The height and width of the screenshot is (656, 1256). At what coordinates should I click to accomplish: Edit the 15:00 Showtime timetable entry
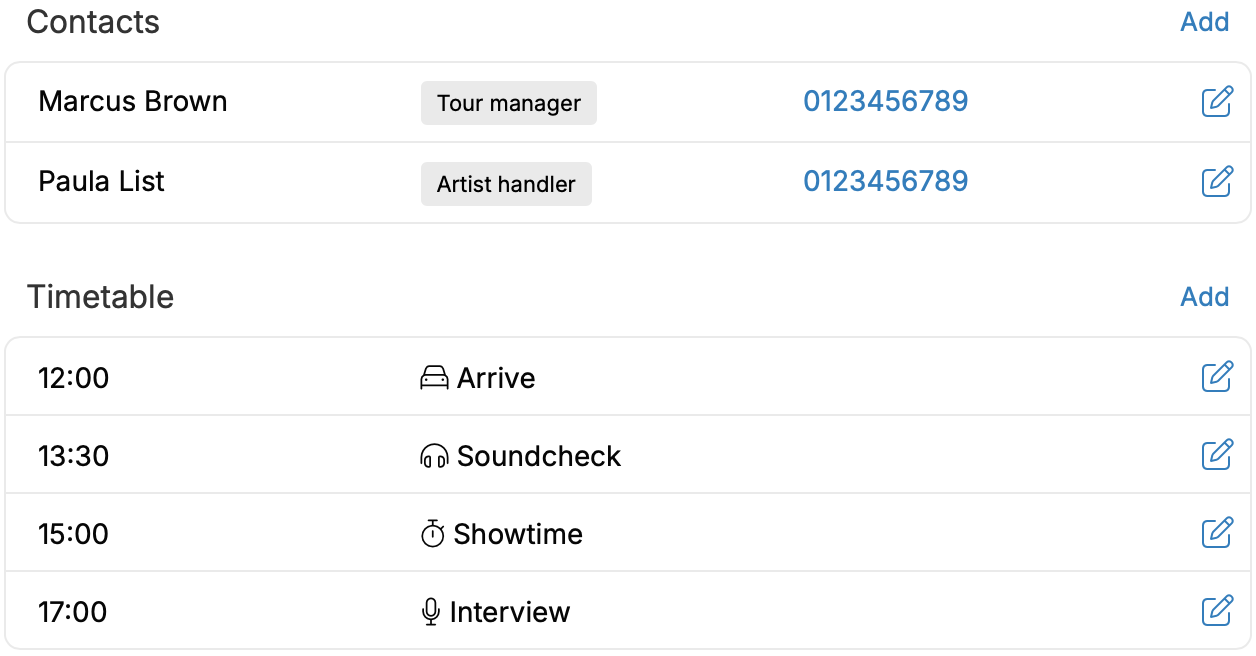click(x=1216, y=533)
